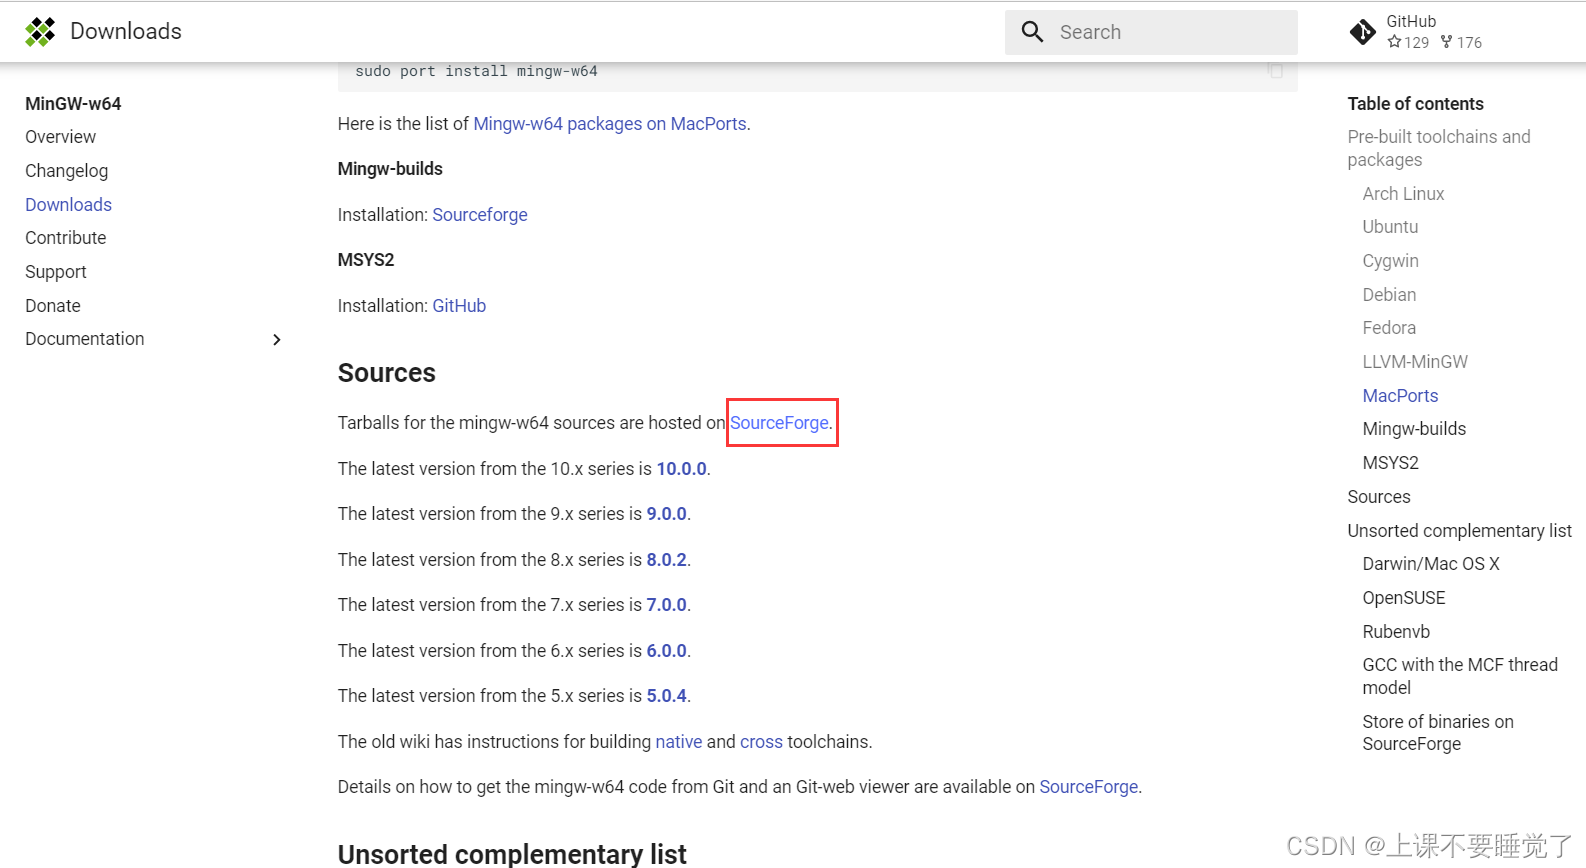
Task: Jump to Arch Linux in contents
Action: (1403, 194)
